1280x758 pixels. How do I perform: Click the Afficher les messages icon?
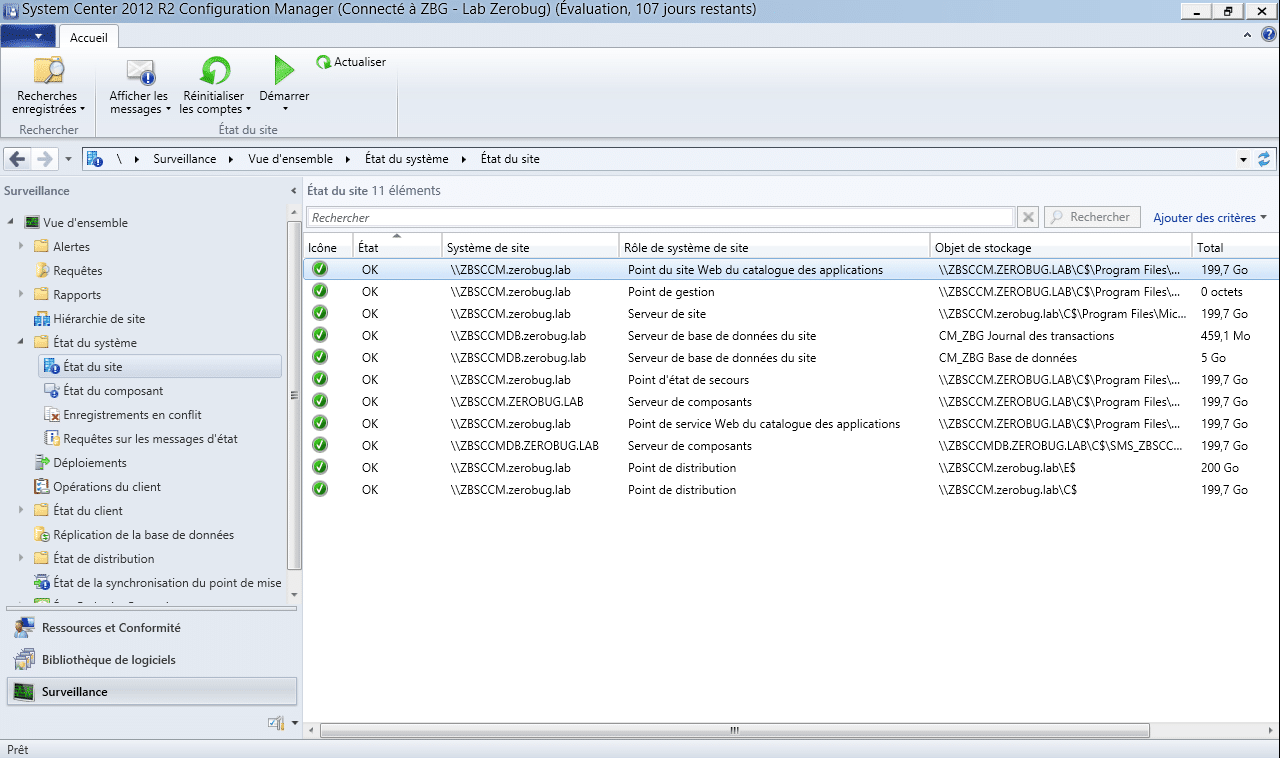[x=139, y=71]
